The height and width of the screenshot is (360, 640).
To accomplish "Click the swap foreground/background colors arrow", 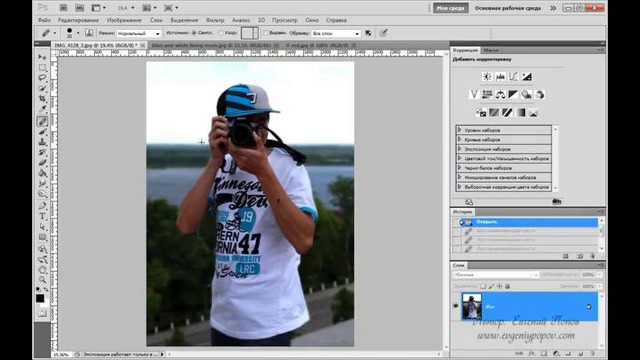I will (46, 289).
